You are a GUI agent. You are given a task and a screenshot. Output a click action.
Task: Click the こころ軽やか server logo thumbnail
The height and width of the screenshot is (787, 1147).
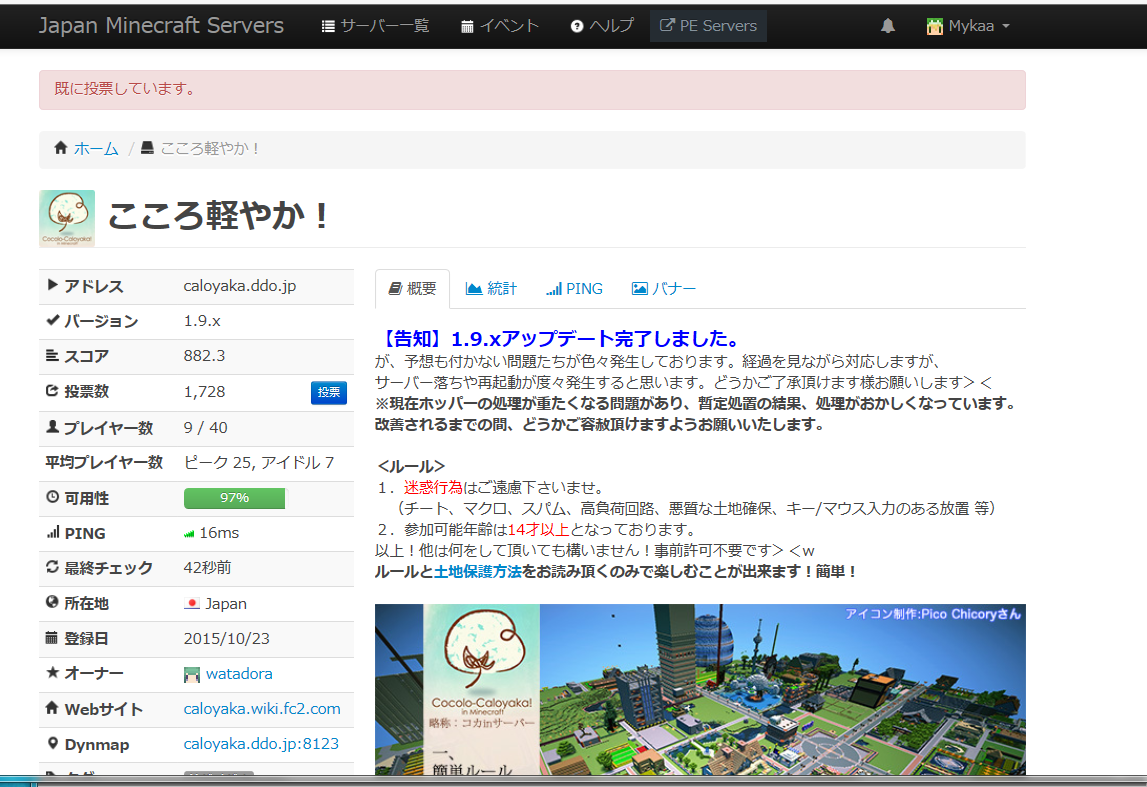(x=67, y=218)
